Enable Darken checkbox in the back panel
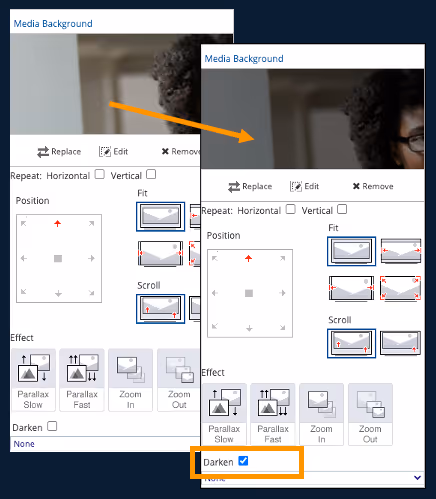Image resolution: width=436 pixels, height=499 pixels. point(52,426)
